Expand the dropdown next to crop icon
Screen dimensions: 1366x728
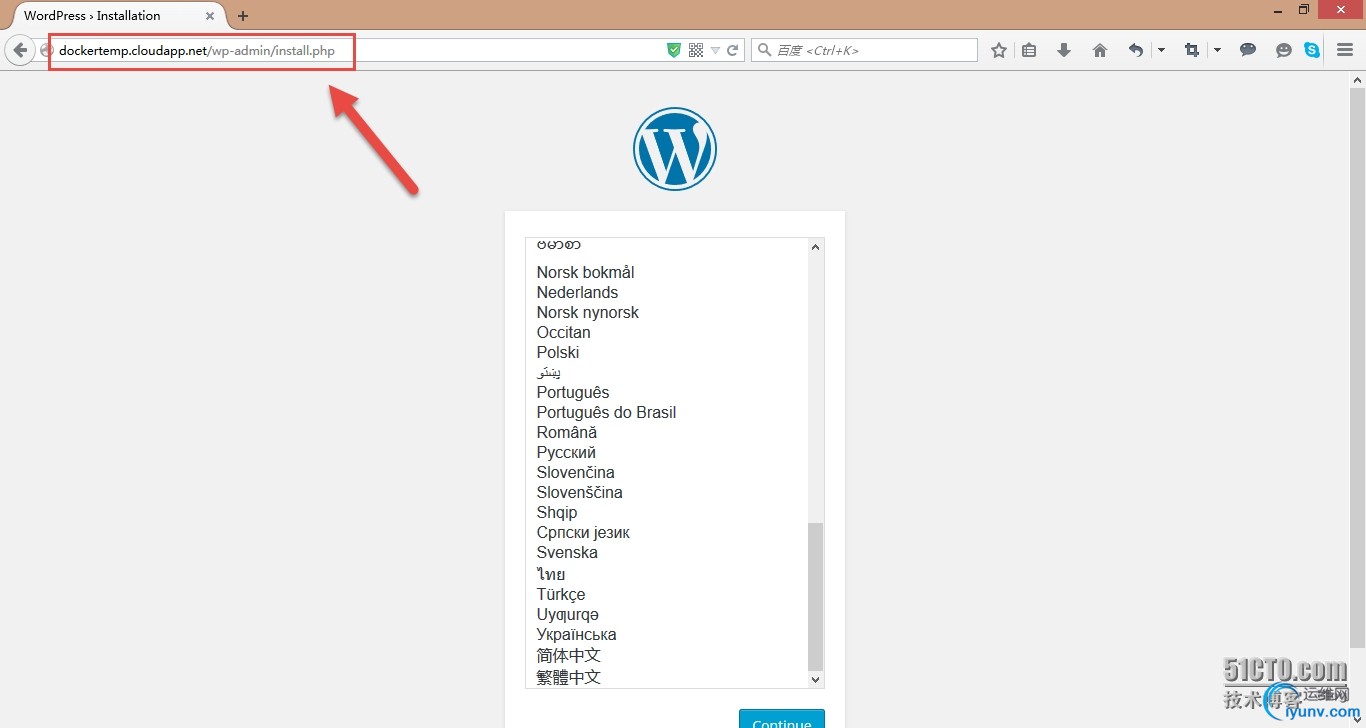tap(1217, 50)
